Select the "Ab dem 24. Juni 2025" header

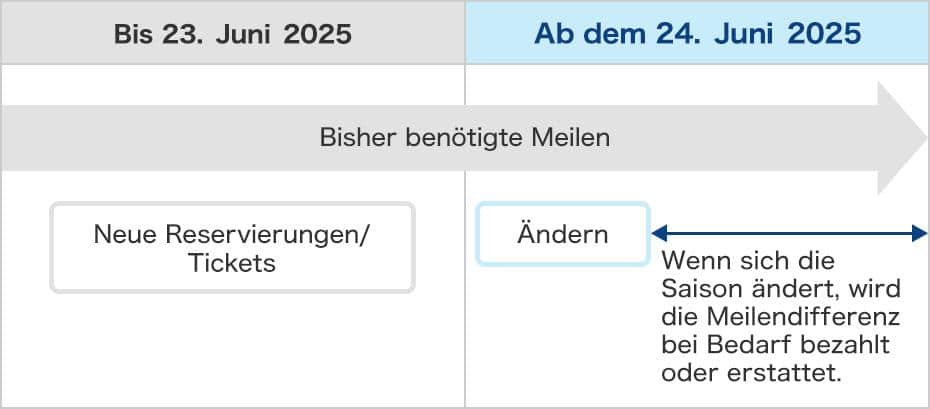click(697, 34)
